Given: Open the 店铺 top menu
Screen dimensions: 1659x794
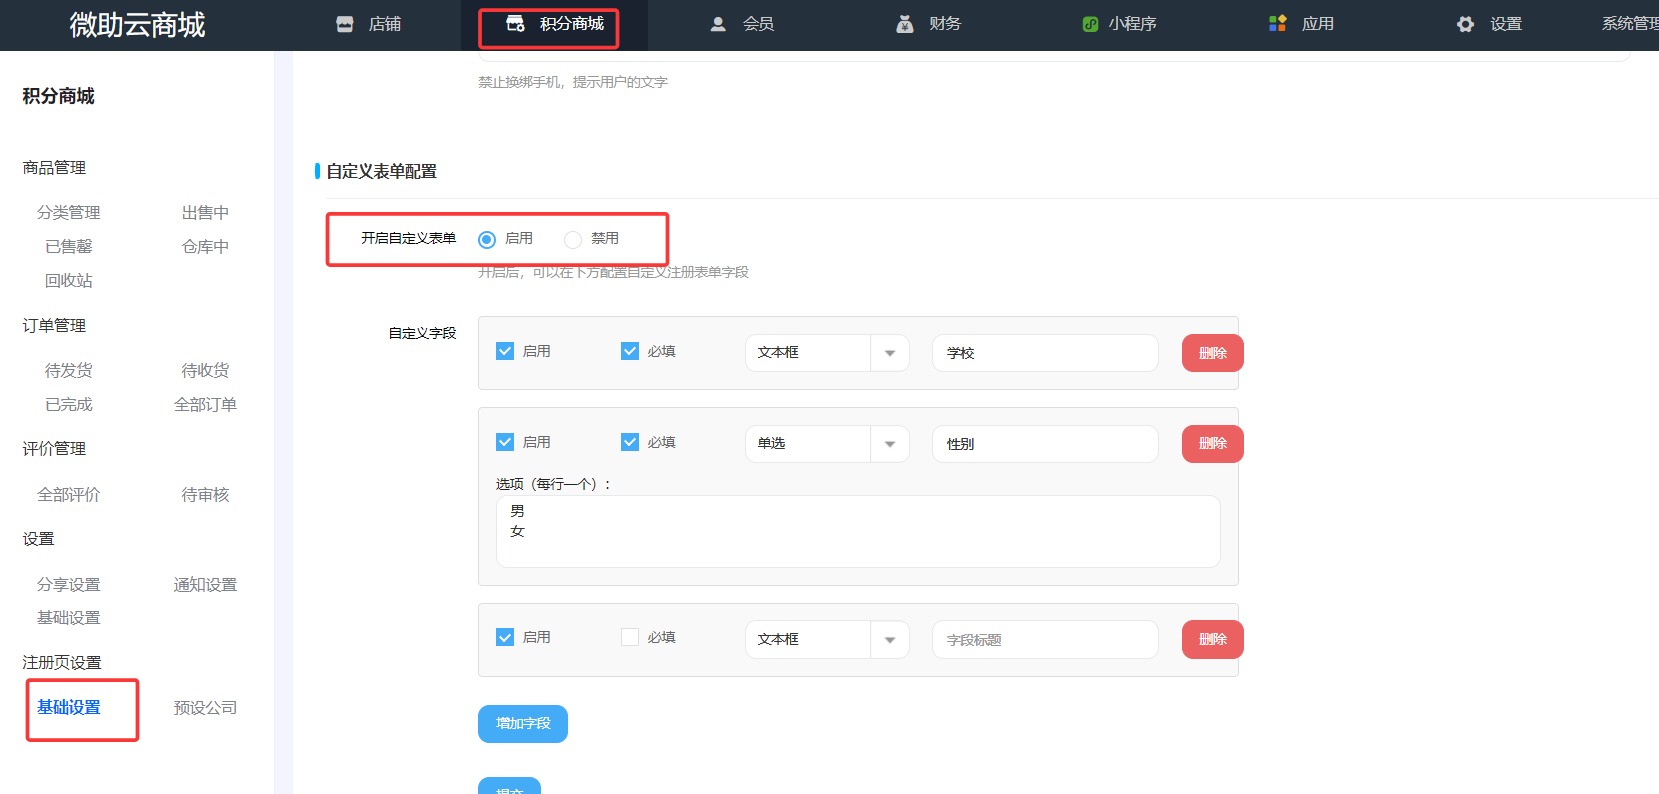Looking at the screenshot, I should (384, 24).
